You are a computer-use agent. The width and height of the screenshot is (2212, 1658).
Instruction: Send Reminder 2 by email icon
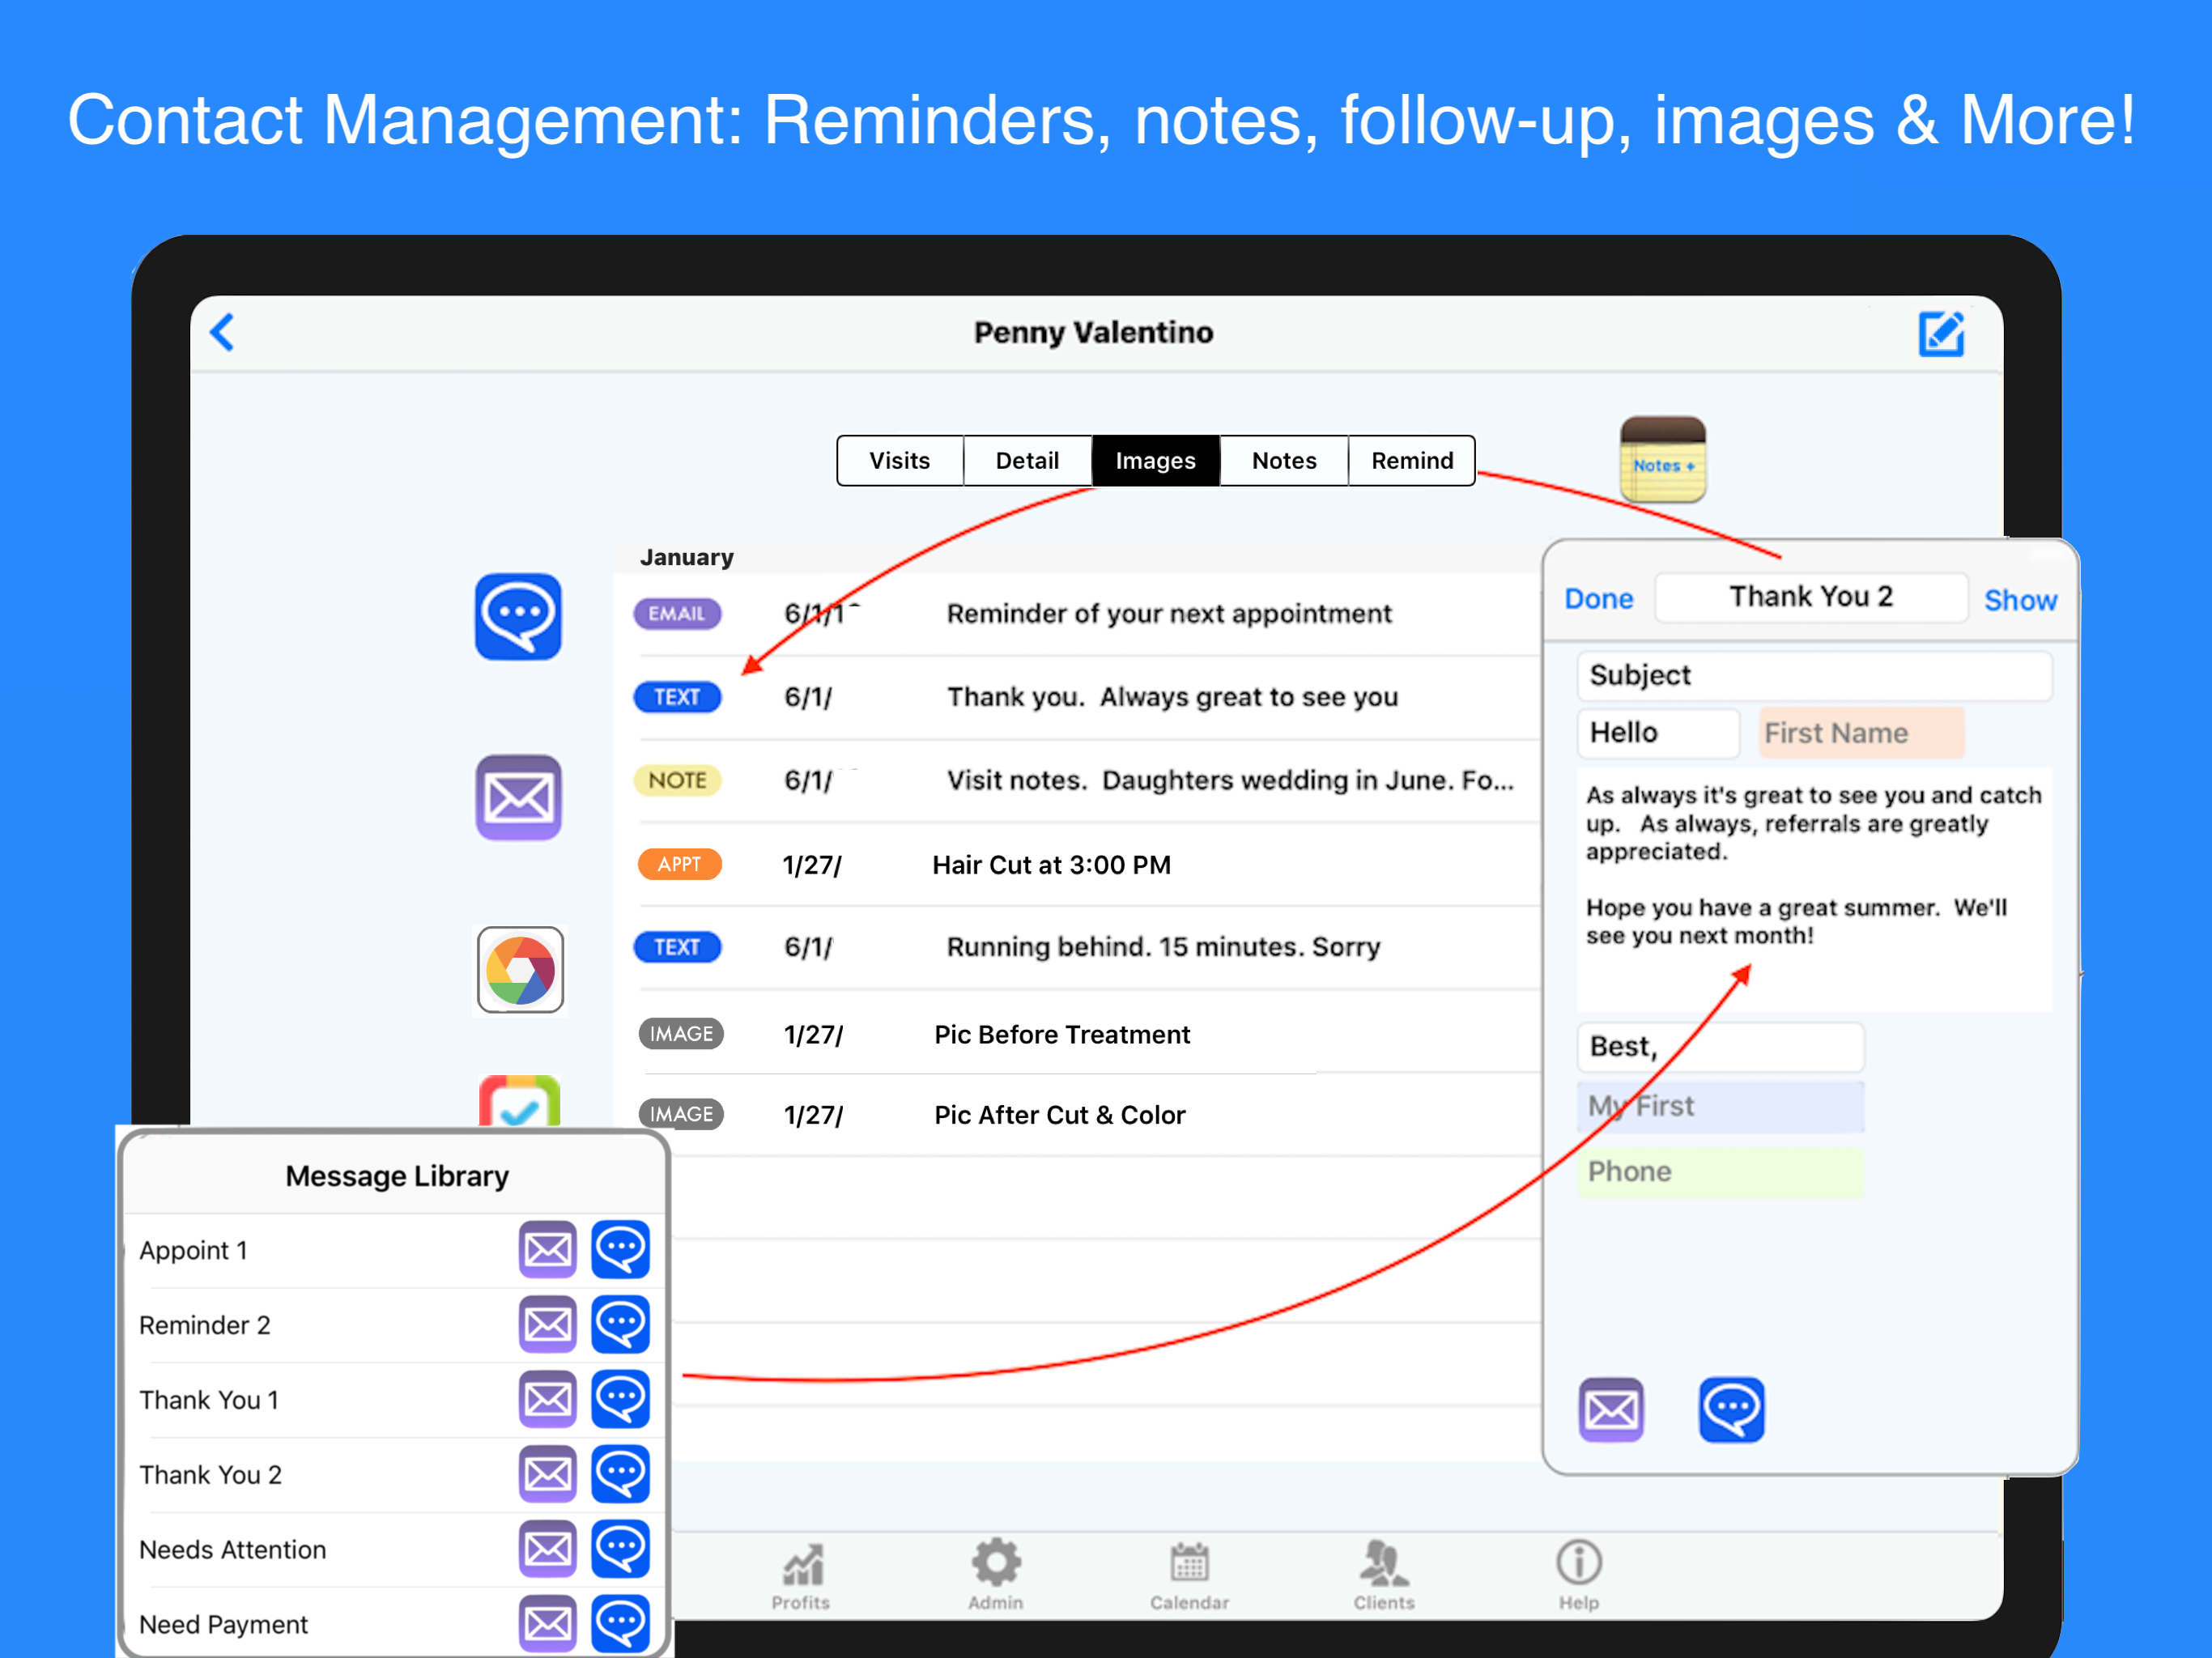pyautogui.click(x=548, y=1324)
